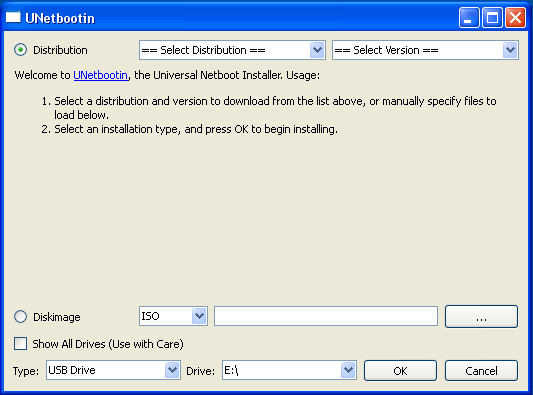Click the 'Select a distribution and version' instruction text
Viewport: 533px width, 395px height.
[x=275, y=108]
